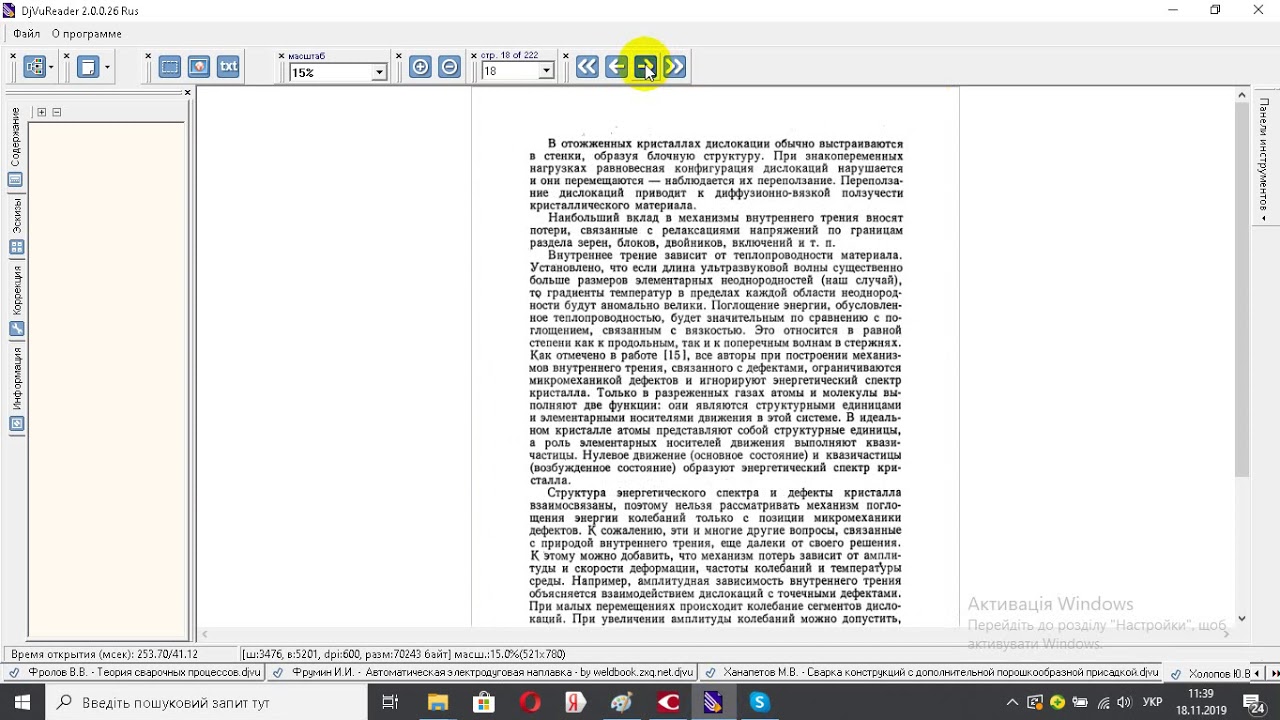Click the correction icon below Коррекция tab
Viewport: 1280px width, 720px height.
[15, 329]
